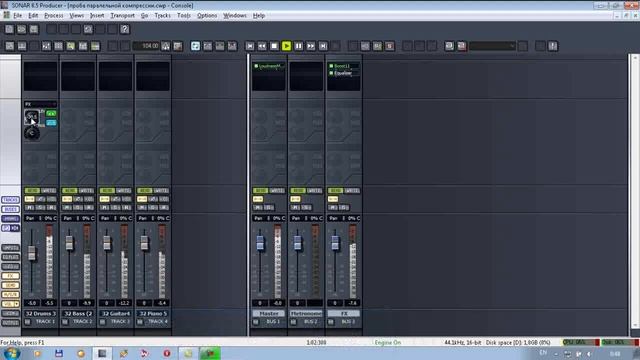The width and height of the screenshot is (640, 360).
Task: Click the EQ knob on the Drums strip
Action: (31, 117)
